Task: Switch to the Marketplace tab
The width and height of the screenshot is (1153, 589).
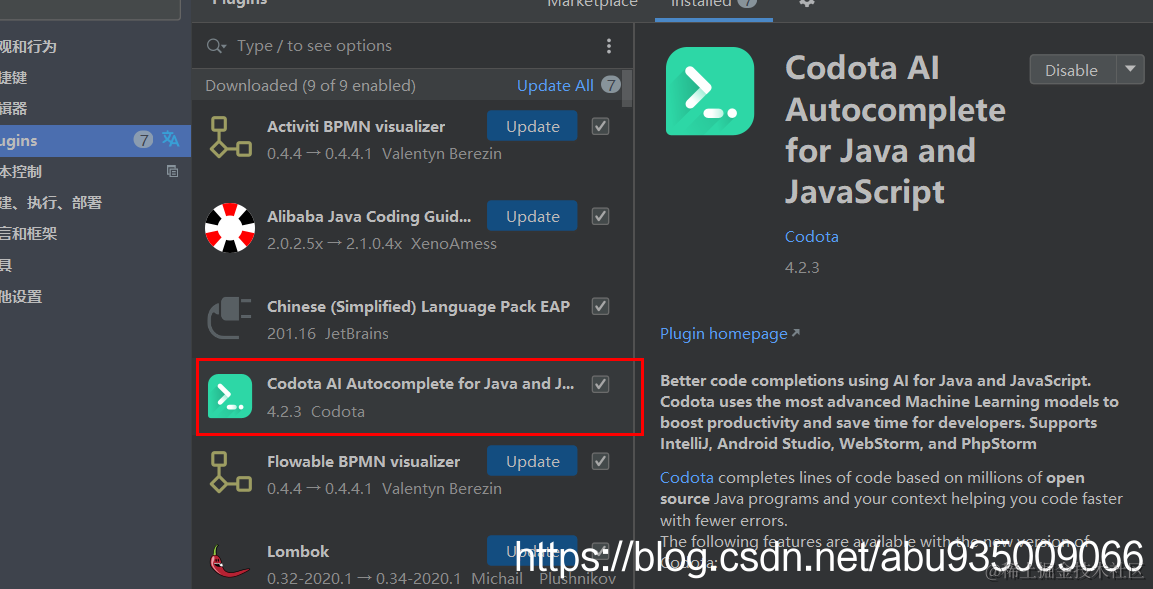Action: [x=593, y=4]
